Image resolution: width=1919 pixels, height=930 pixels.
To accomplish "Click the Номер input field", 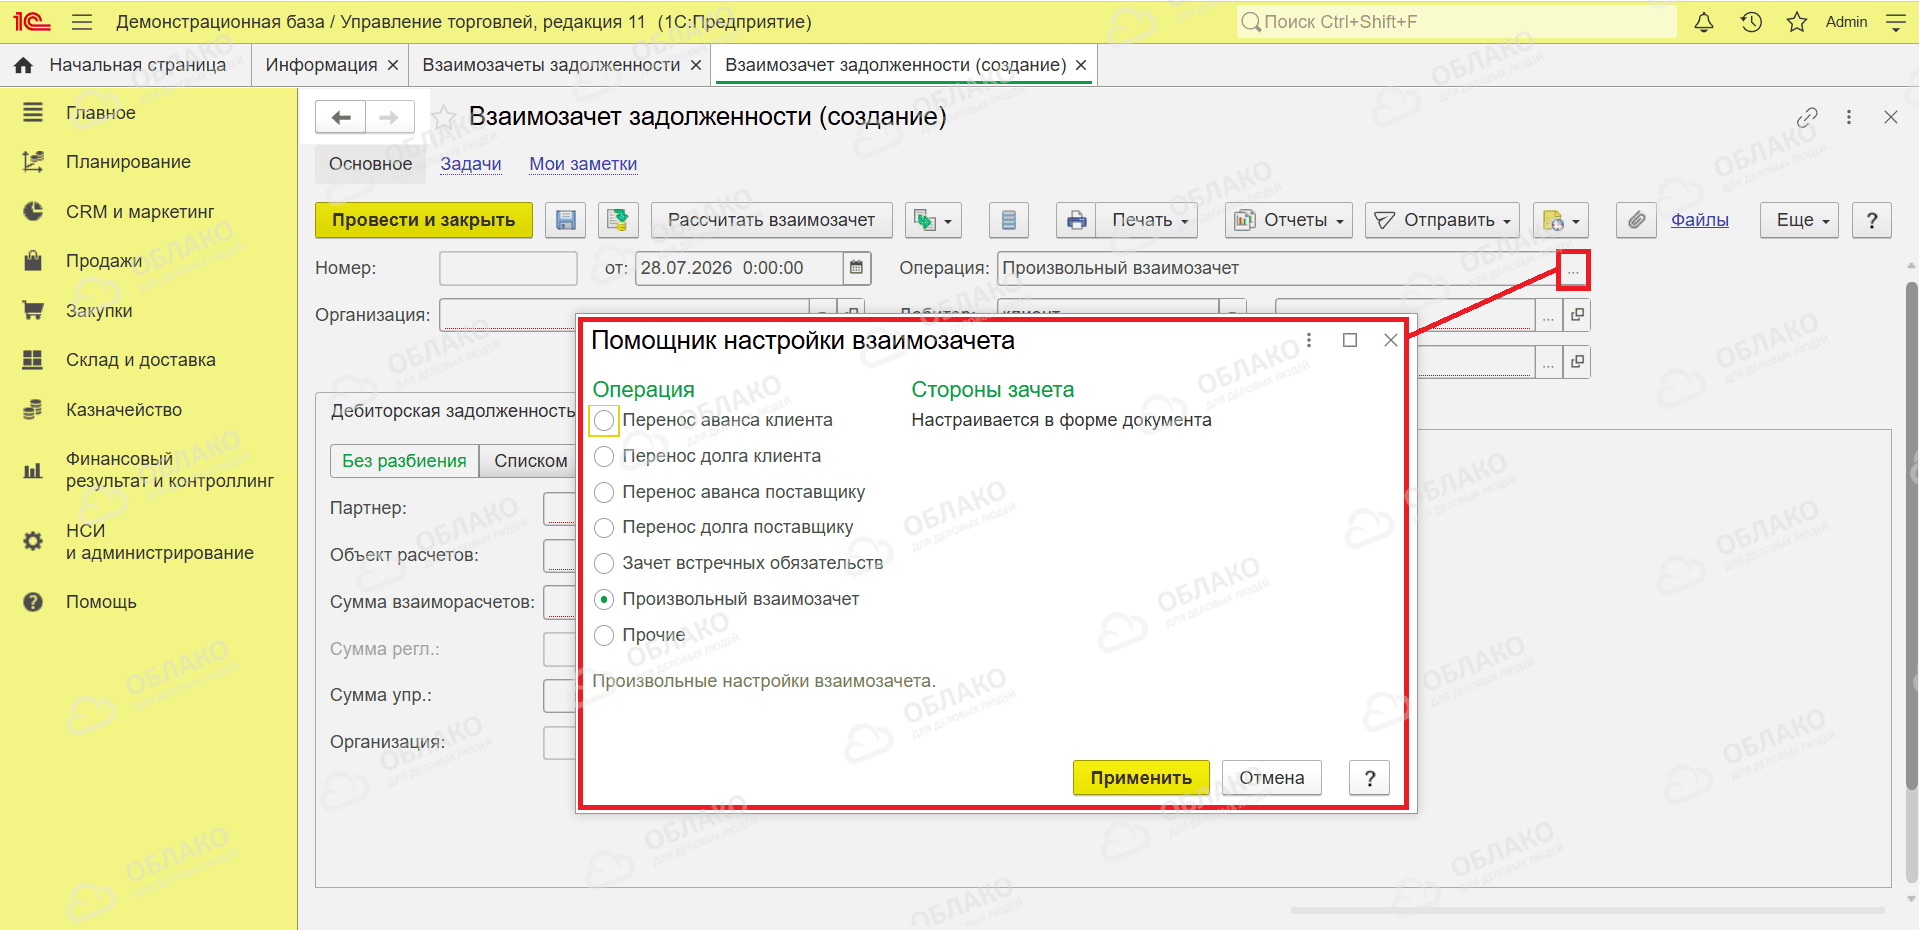I will pyautogui.click(x=508, y=268).
